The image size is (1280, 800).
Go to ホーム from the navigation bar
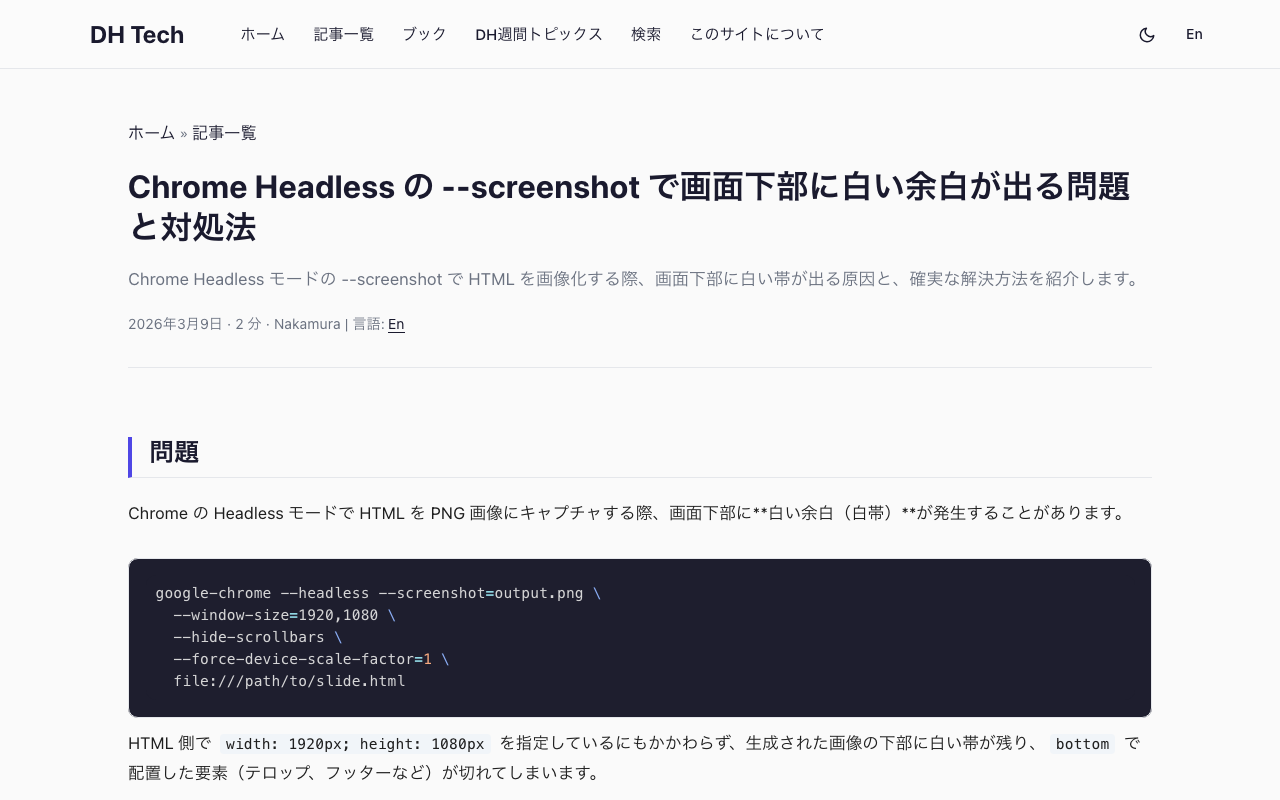pyautogui.click(x=262, y=34)
